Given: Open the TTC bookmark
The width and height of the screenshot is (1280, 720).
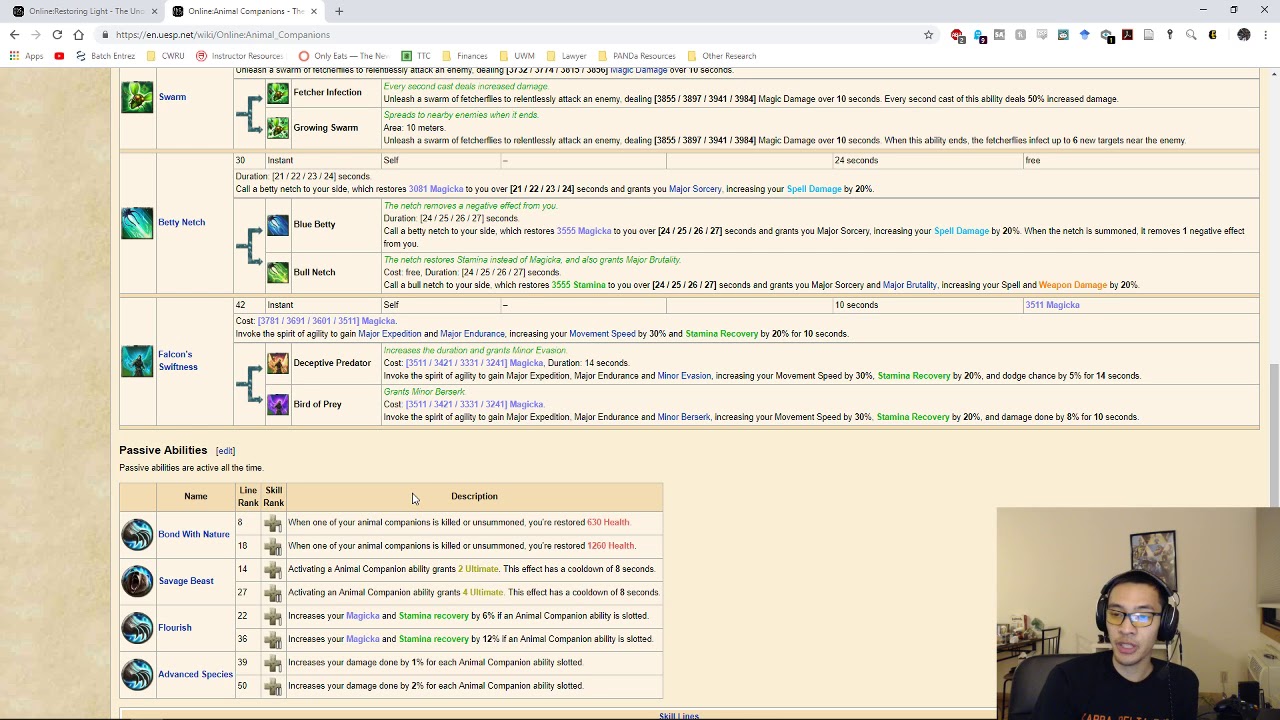Looking at the screenshot, I should (x=416, y=56).
